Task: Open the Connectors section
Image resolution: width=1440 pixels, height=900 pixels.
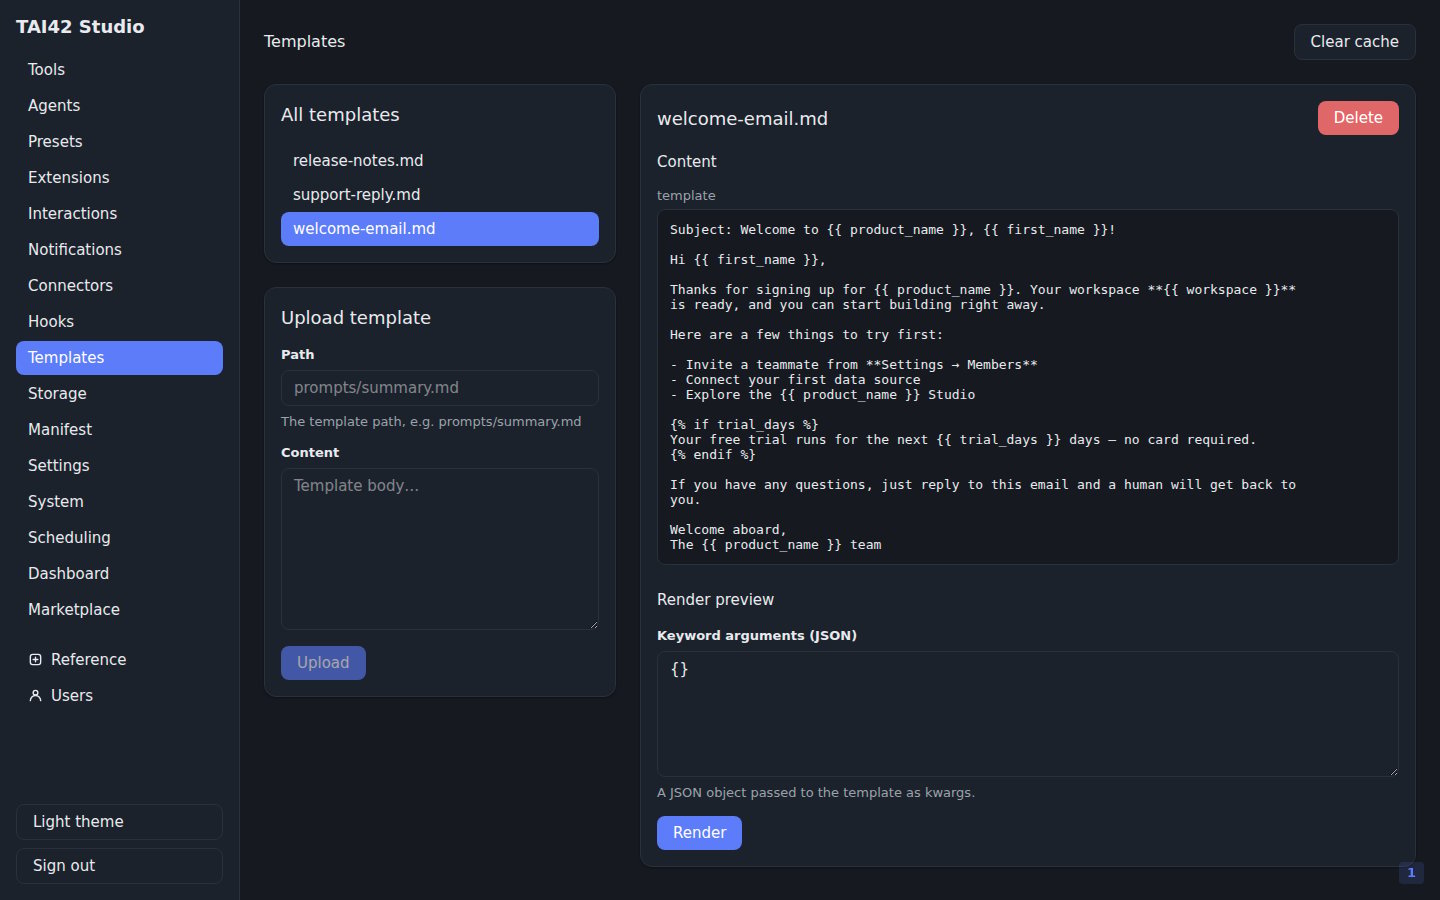Action: pyautogui.click(x=119, y=286)
